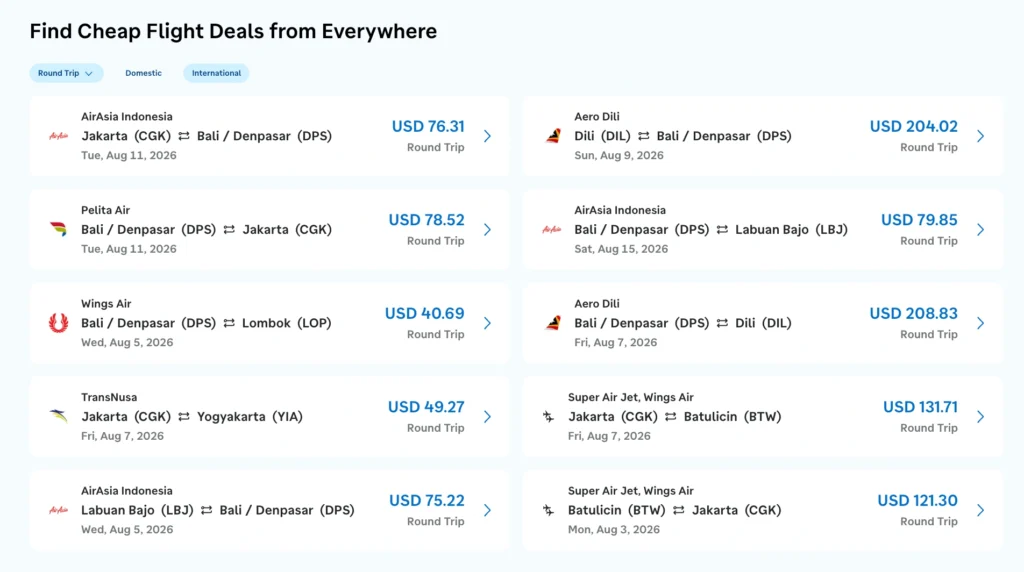Click swap arrows between Dili and Bali
Viewport: 1024px width, 572px height.
click(x=644, y=136)
